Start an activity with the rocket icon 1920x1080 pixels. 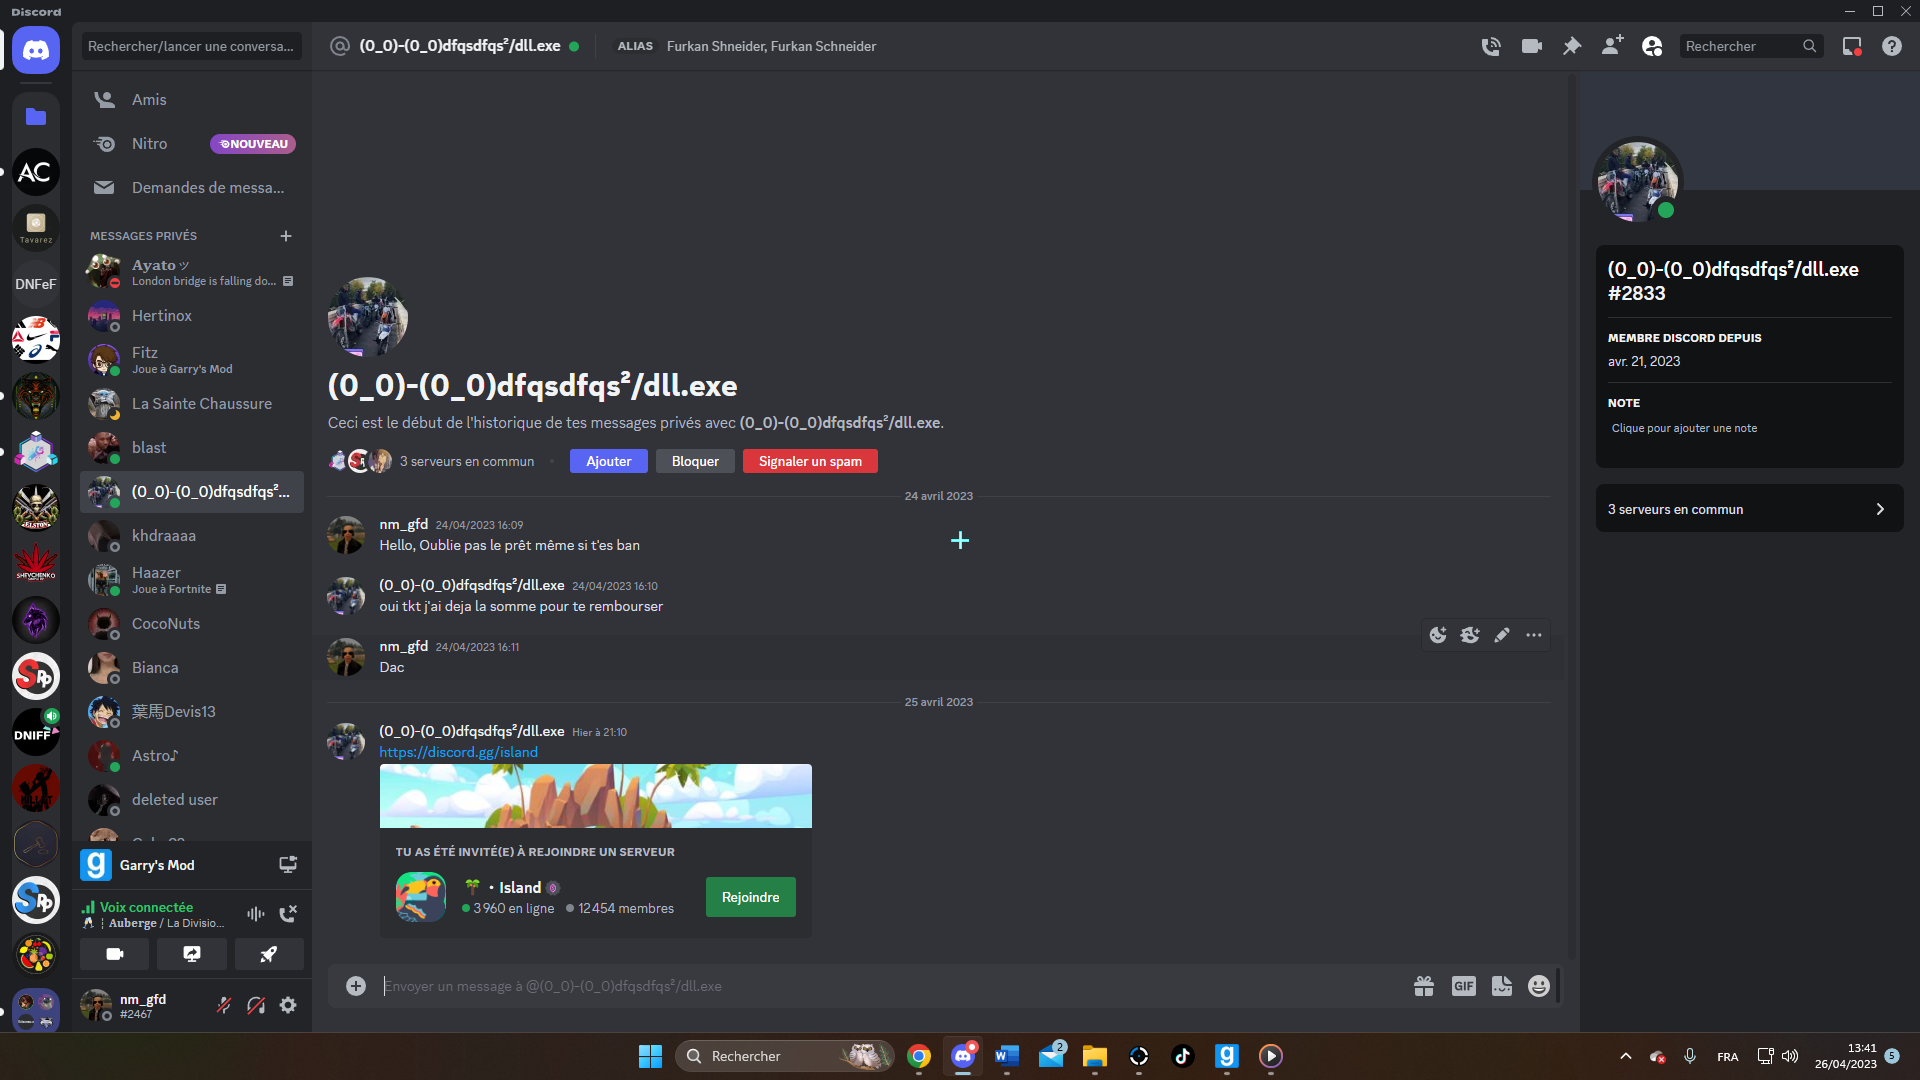[269, 954]
